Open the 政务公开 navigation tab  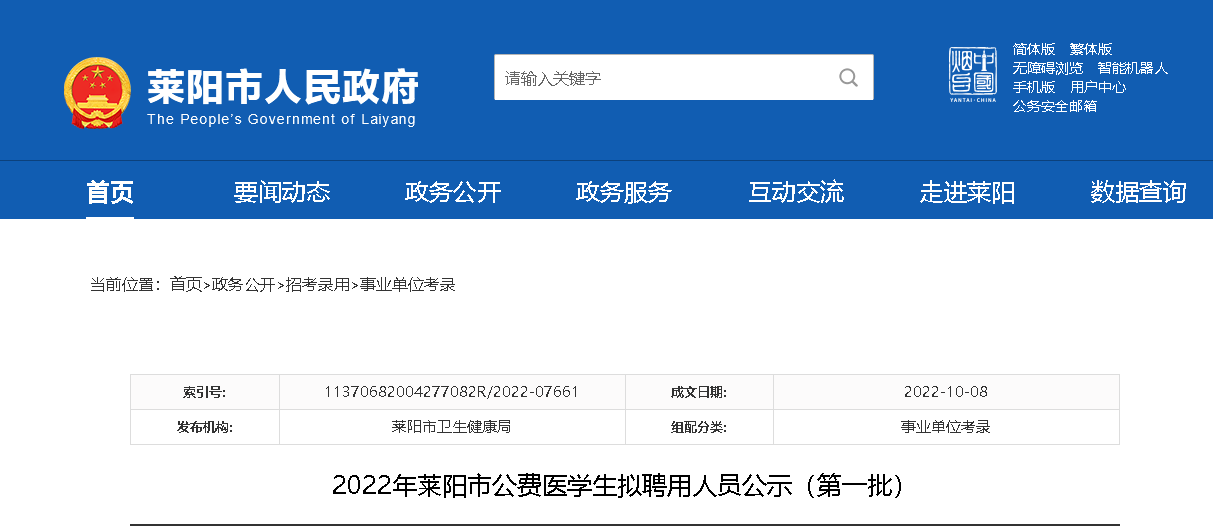pyautogui.click(x=453, y=192)
